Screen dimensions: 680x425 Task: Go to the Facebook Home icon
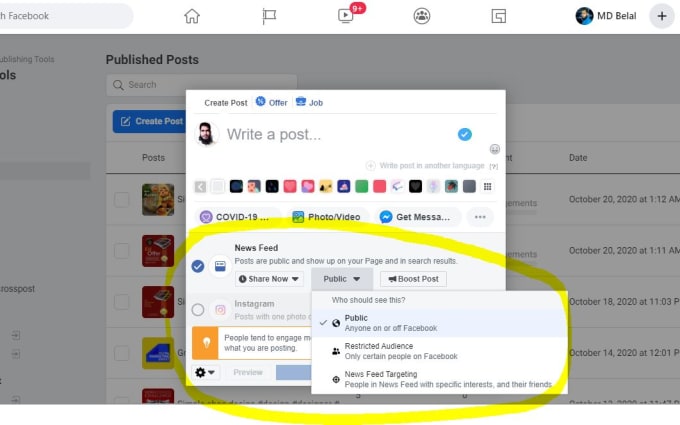(x=192, y=16)
